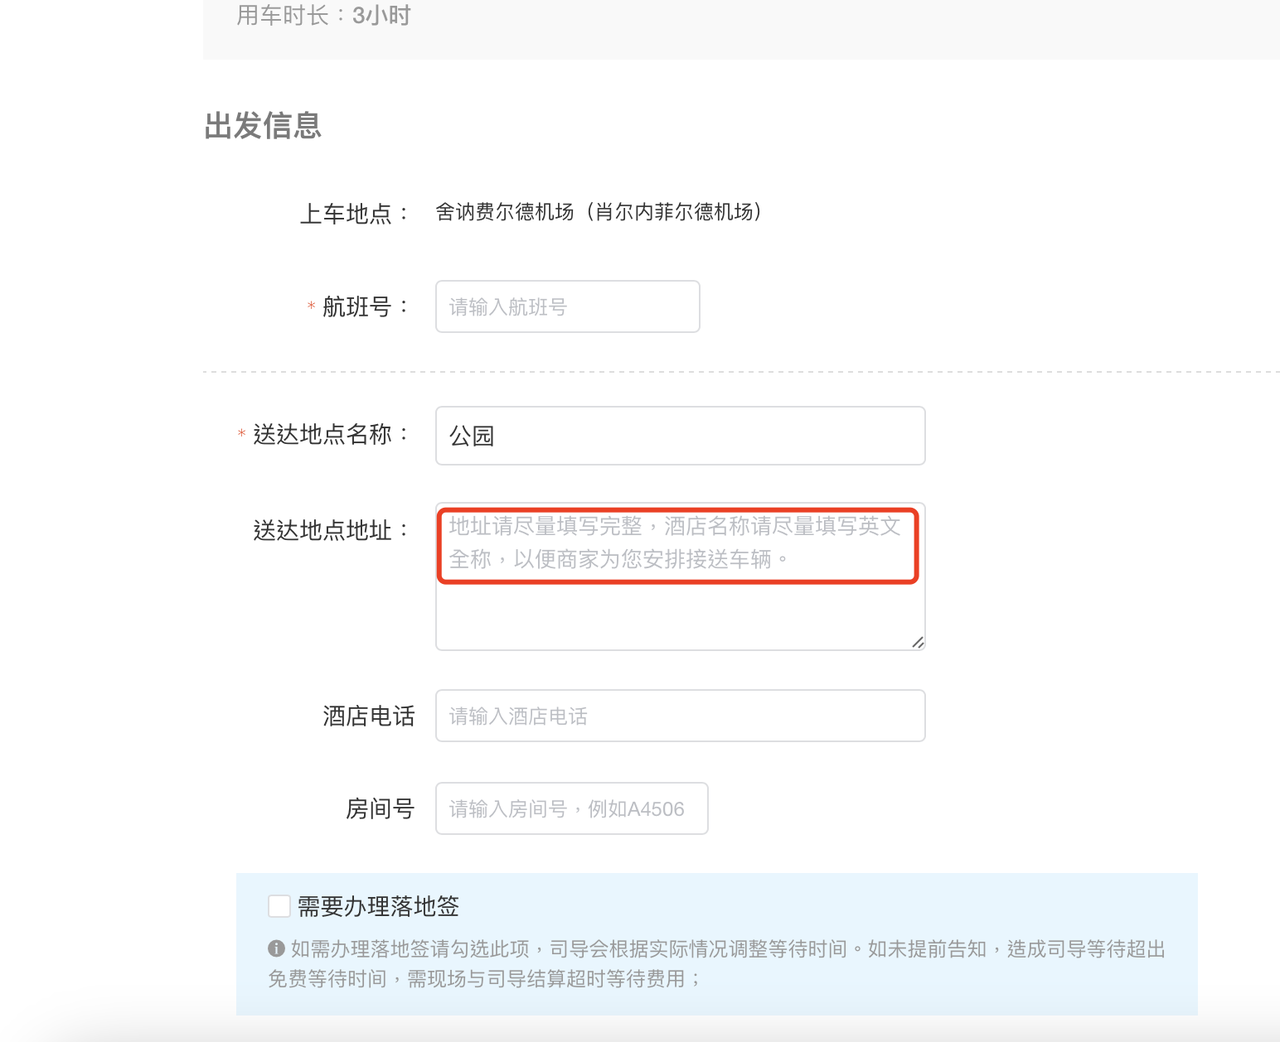Enable the 需要办理落地签 checkbox
1280x1042 pixels.
coord(278,906)
